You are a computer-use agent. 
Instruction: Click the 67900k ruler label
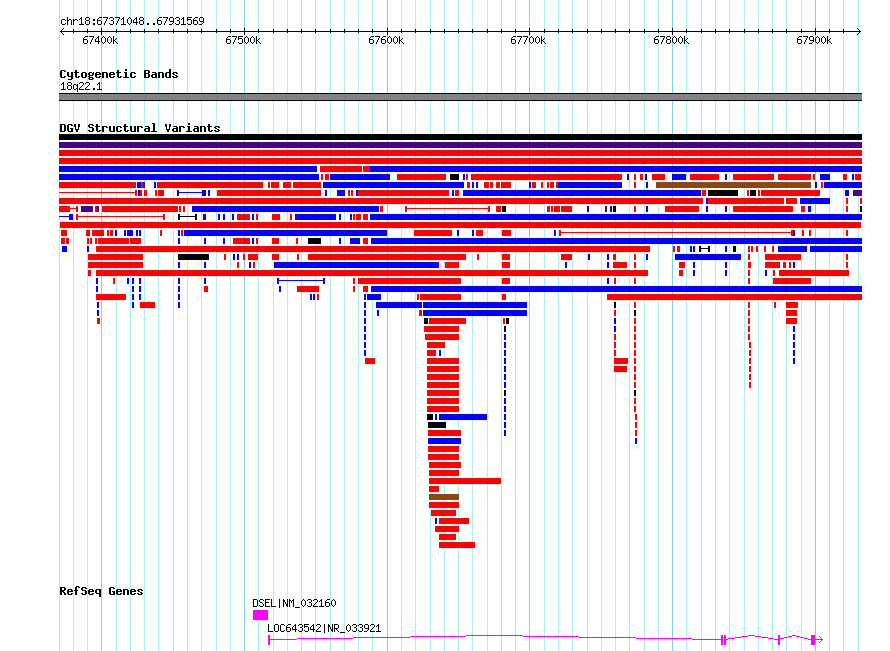point(814,40)
